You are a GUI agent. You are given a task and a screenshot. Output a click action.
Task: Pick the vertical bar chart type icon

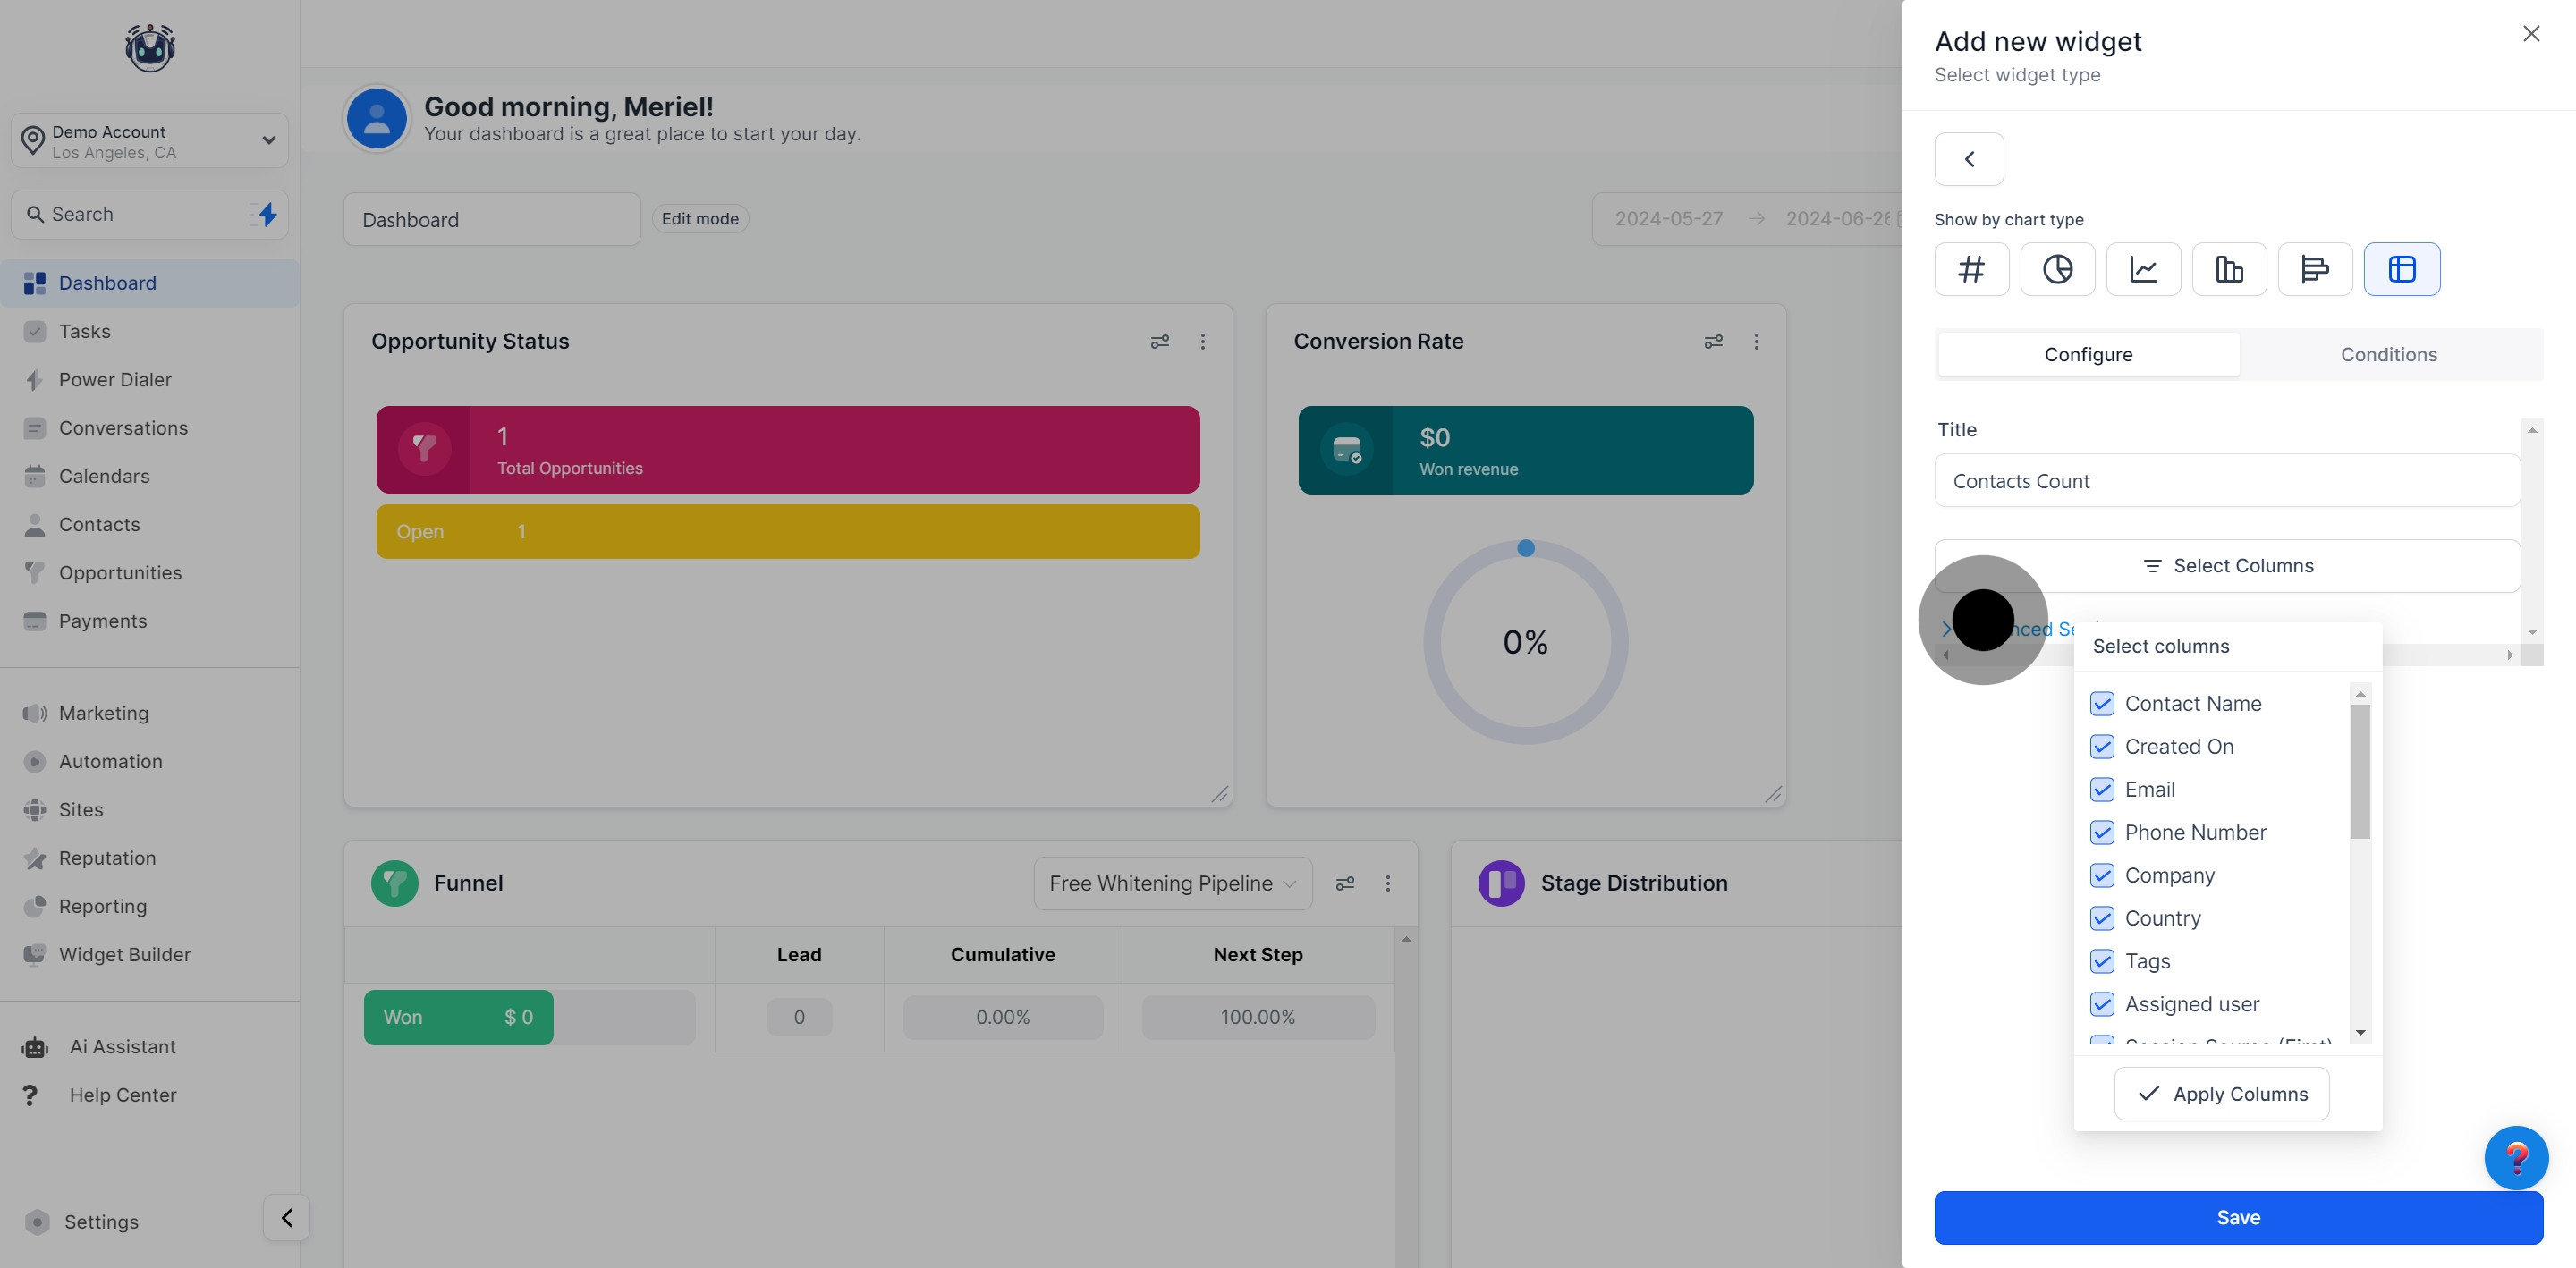(x=2229, y=269)
